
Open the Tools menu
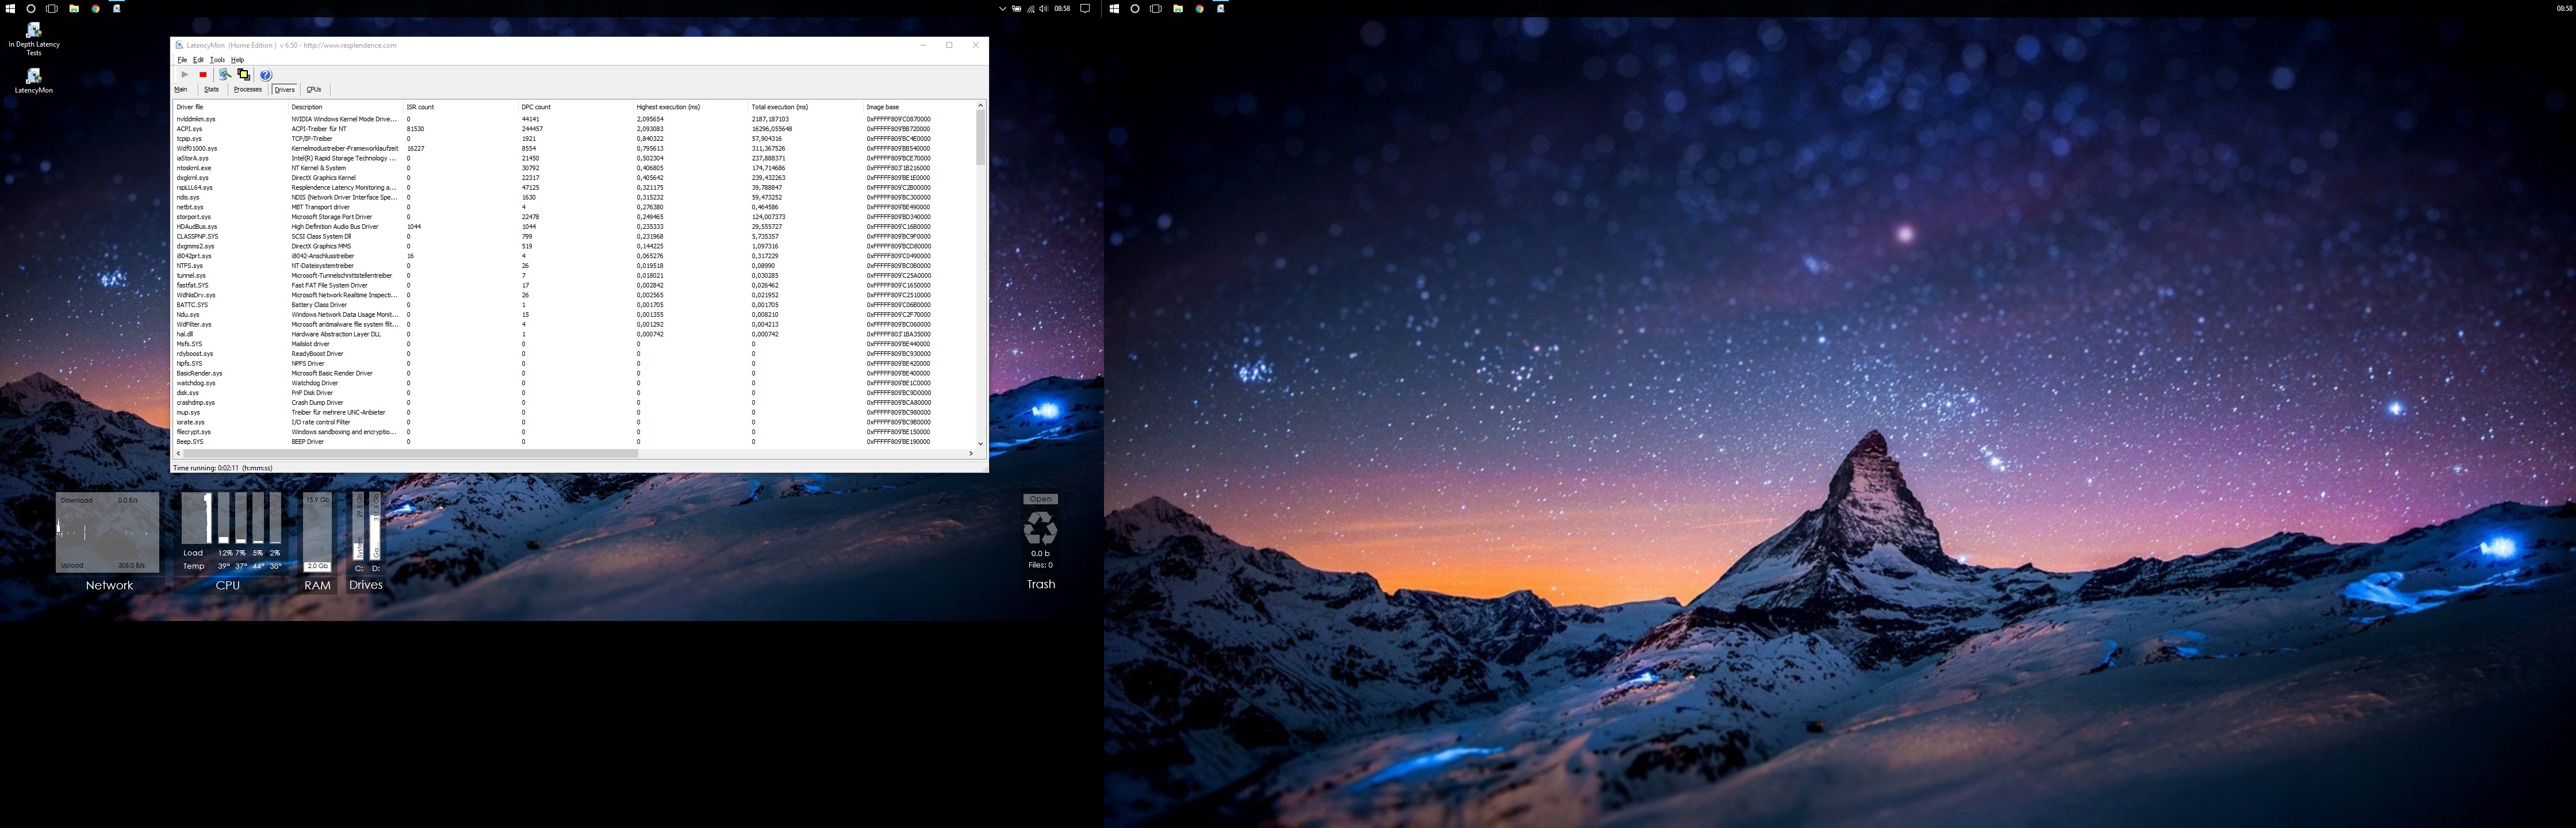click(x=217, y=60)
